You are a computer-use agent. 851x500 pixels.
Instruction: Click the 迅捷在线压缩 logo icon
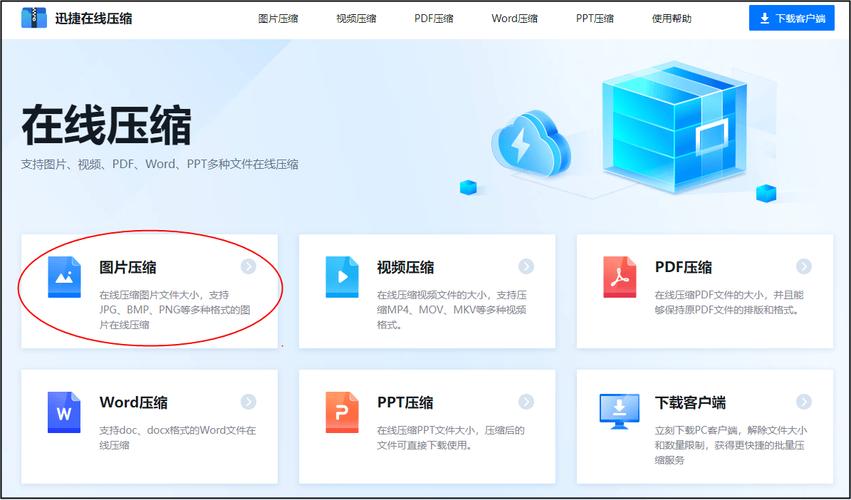[x=34, y=18]
